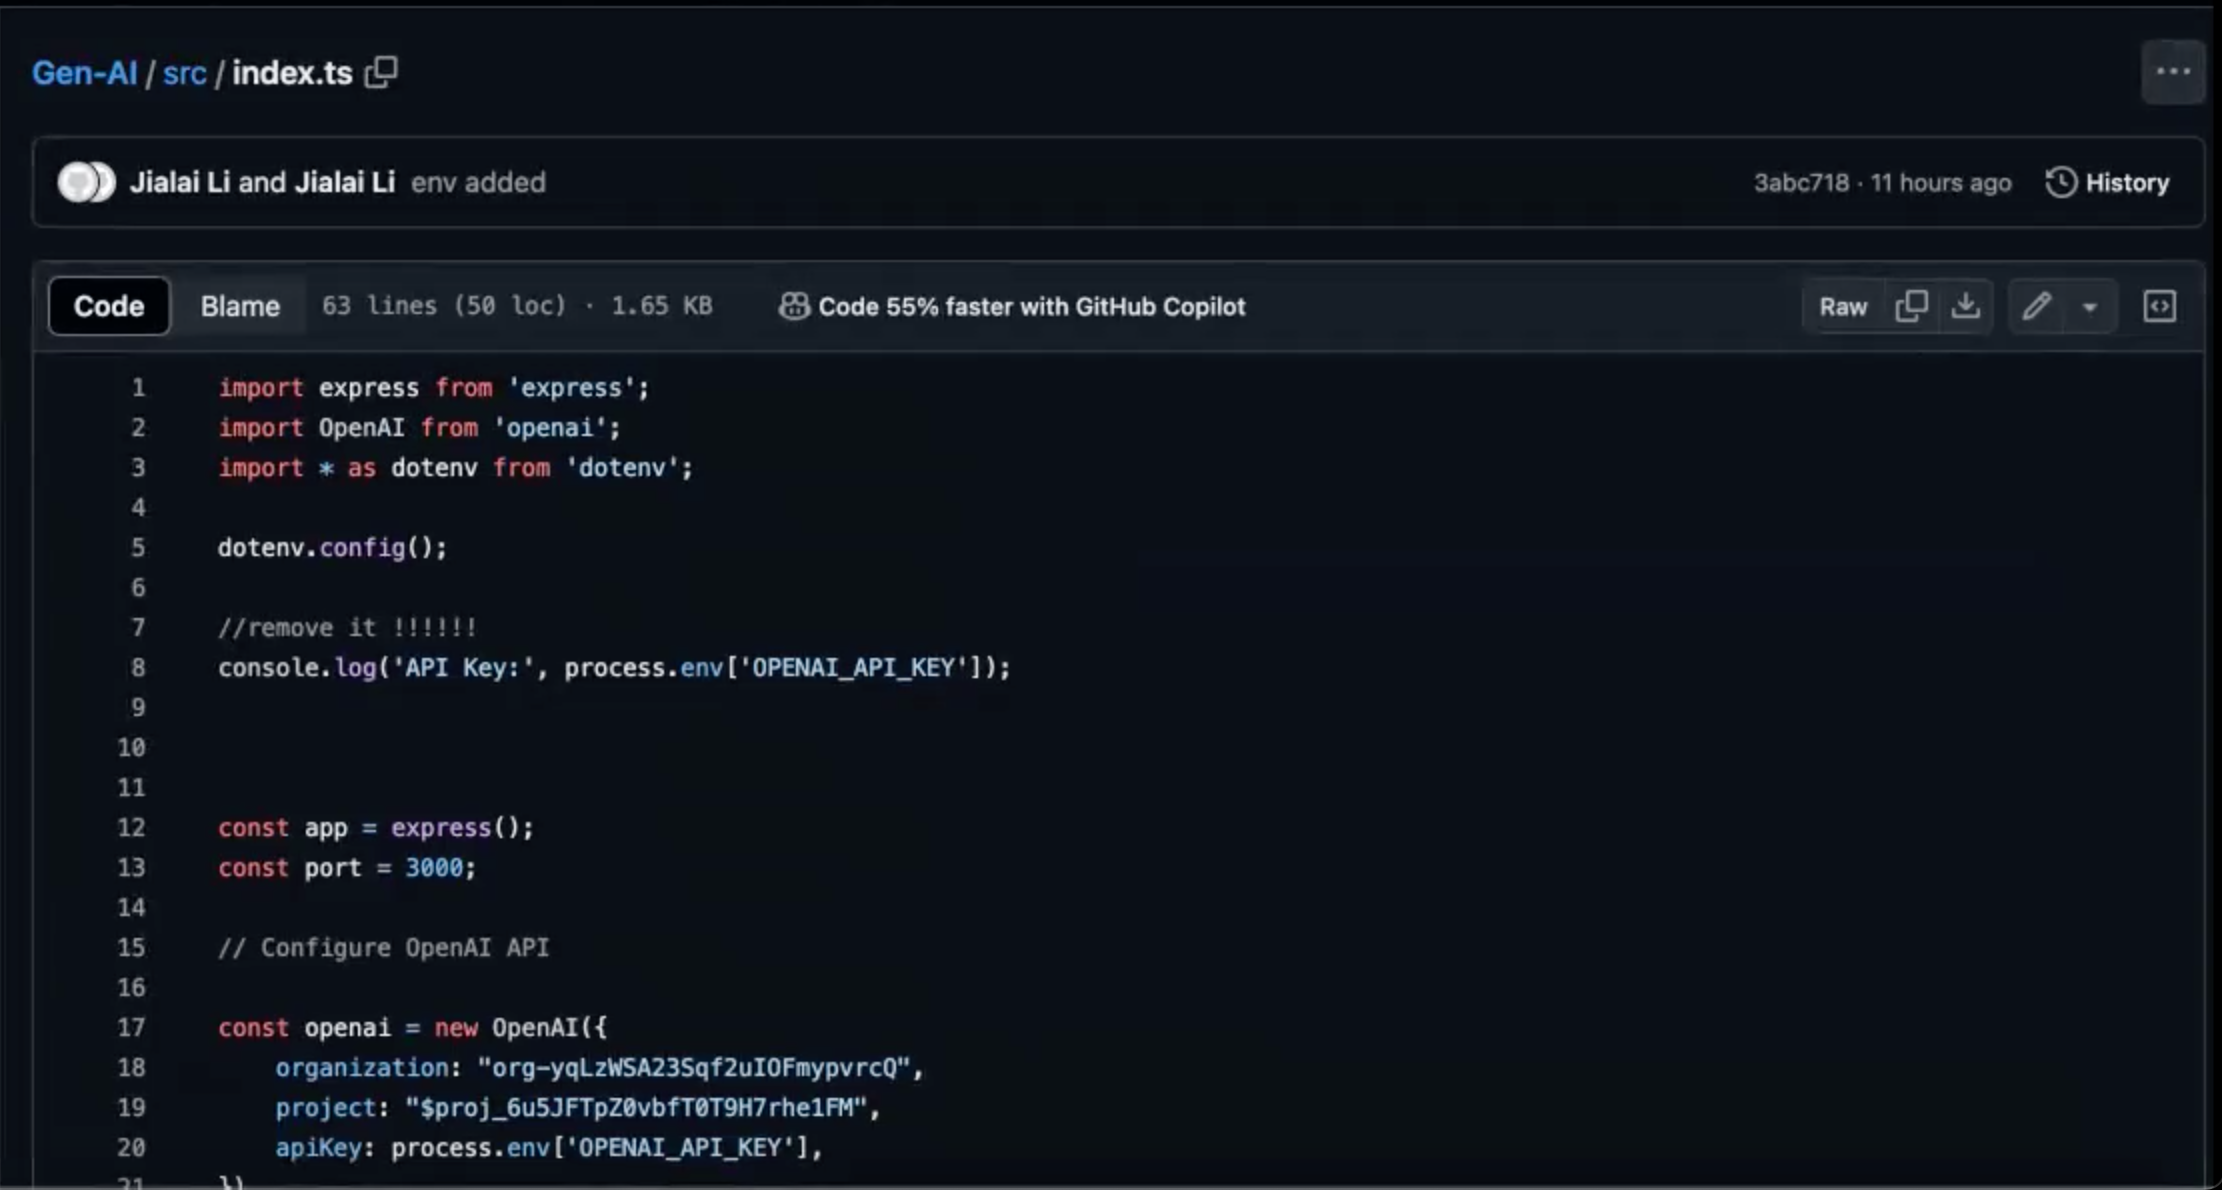Download the raw file icon

1965,306
